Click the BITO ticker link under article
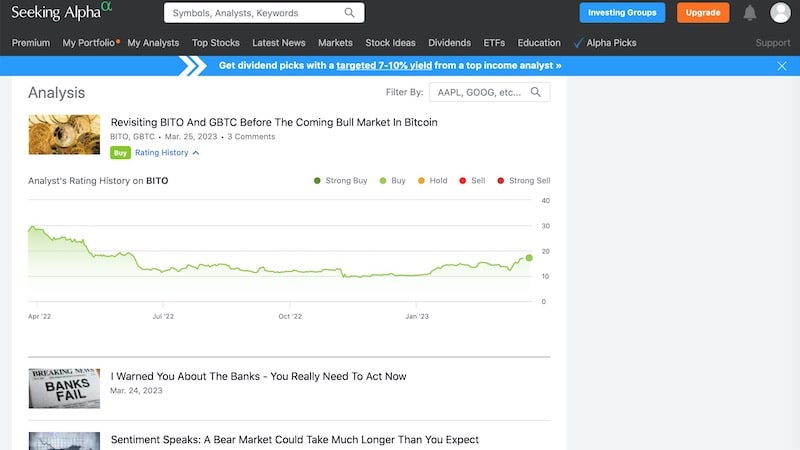The width and height of the screenshot is (800, 450). click(119, 137)
